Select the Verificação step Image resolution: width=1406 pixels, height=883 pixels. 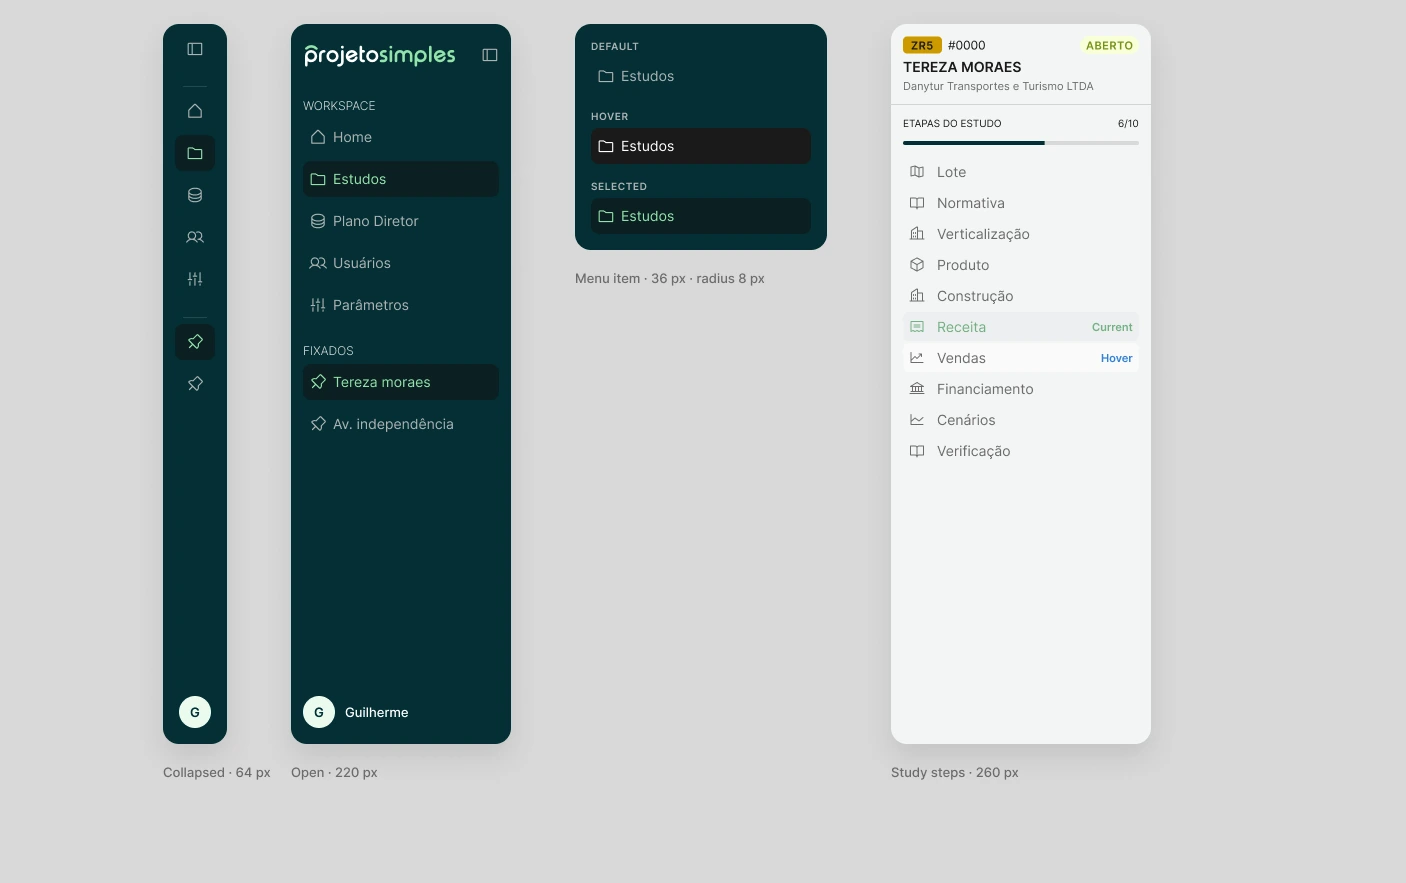click(x=1021, y=451)
